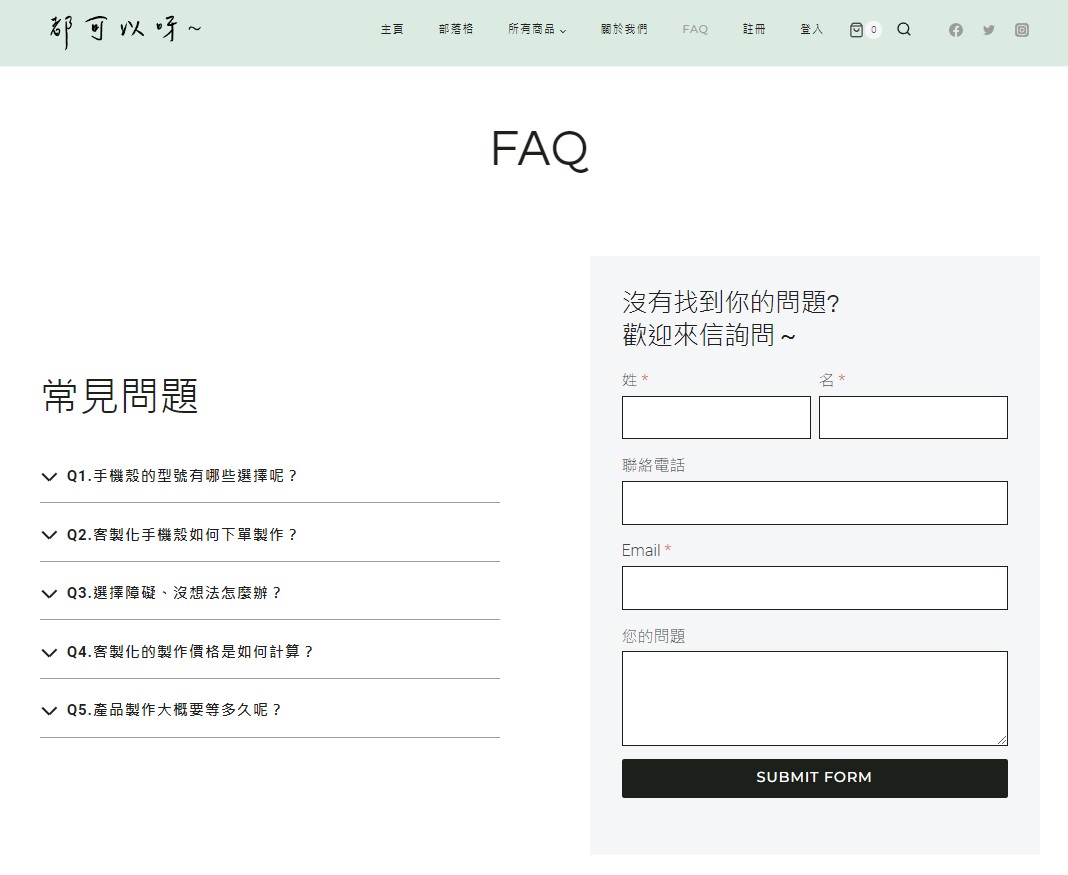Open the Facebook social icon
This screenshot has height=875, width=1068.
click(956, 30)
